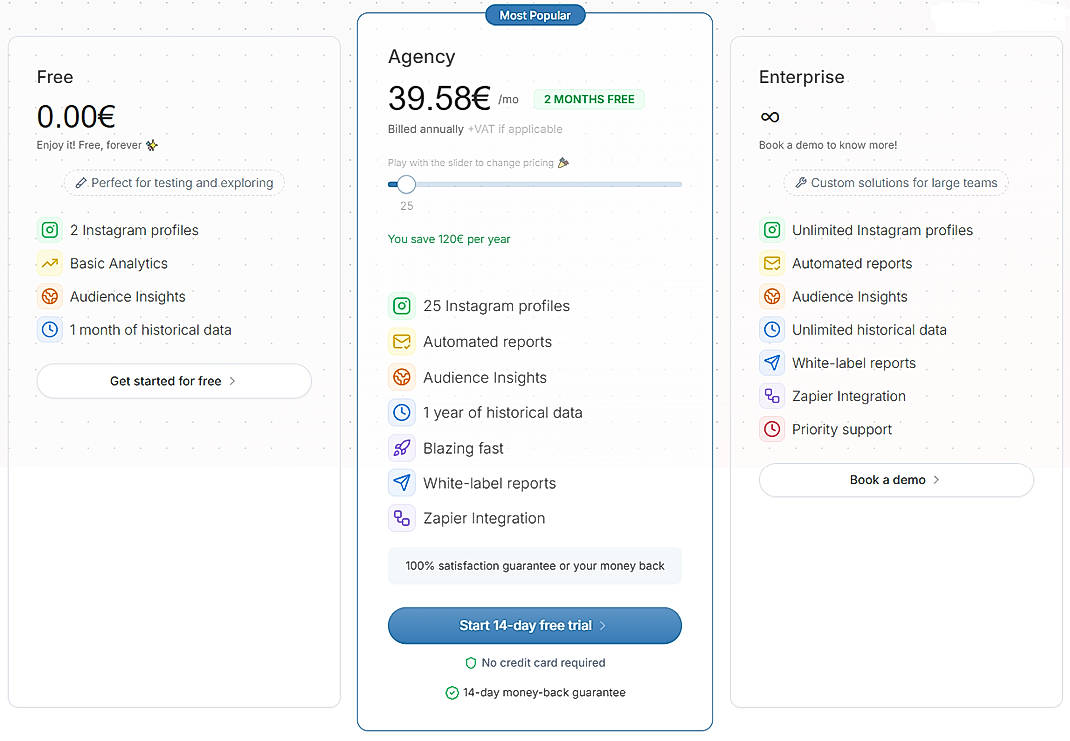The image size is (1070, 741).
Task: Click the Agency plan title
Action: [422, 57]
